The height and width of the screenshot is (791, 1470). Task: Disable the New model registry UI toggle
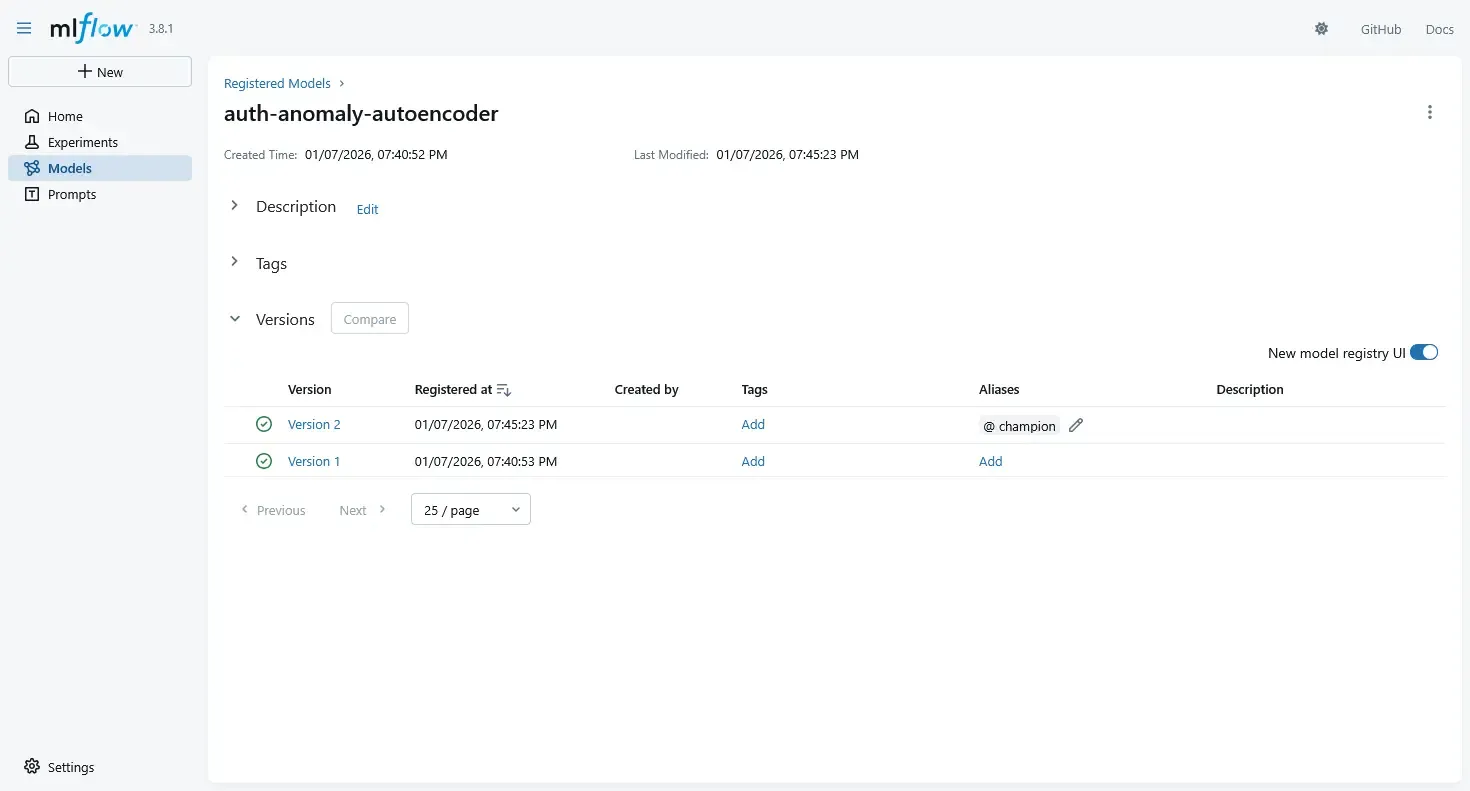point(1423,352)
